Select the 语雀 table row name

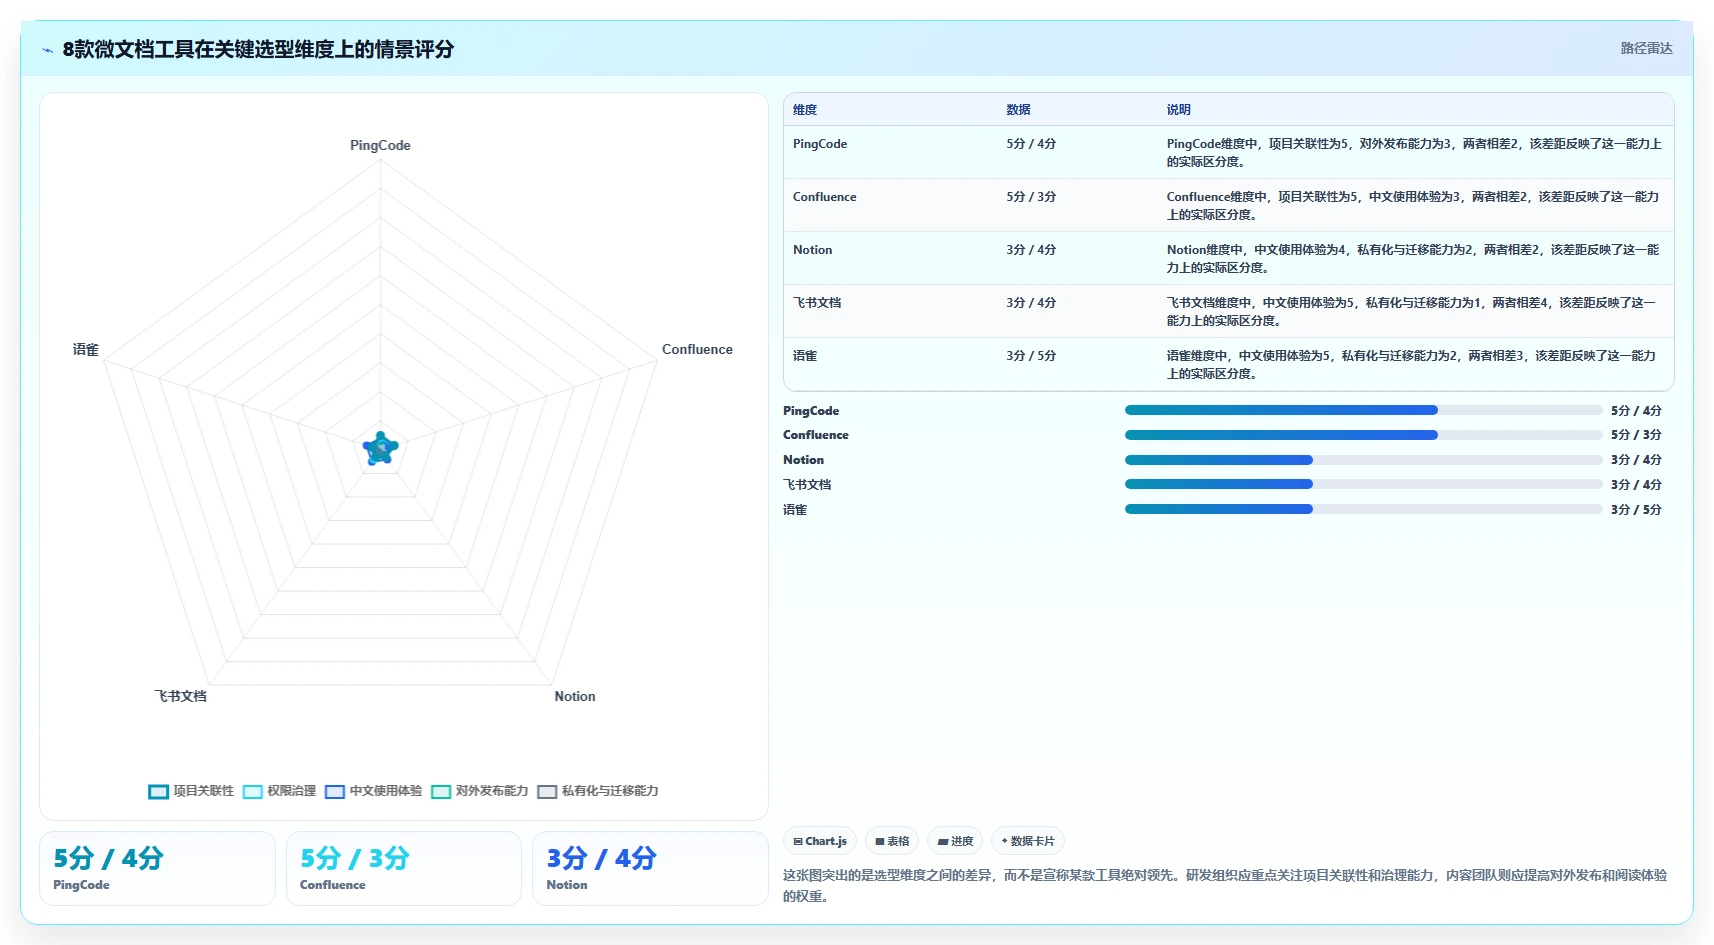pos(805,356)
